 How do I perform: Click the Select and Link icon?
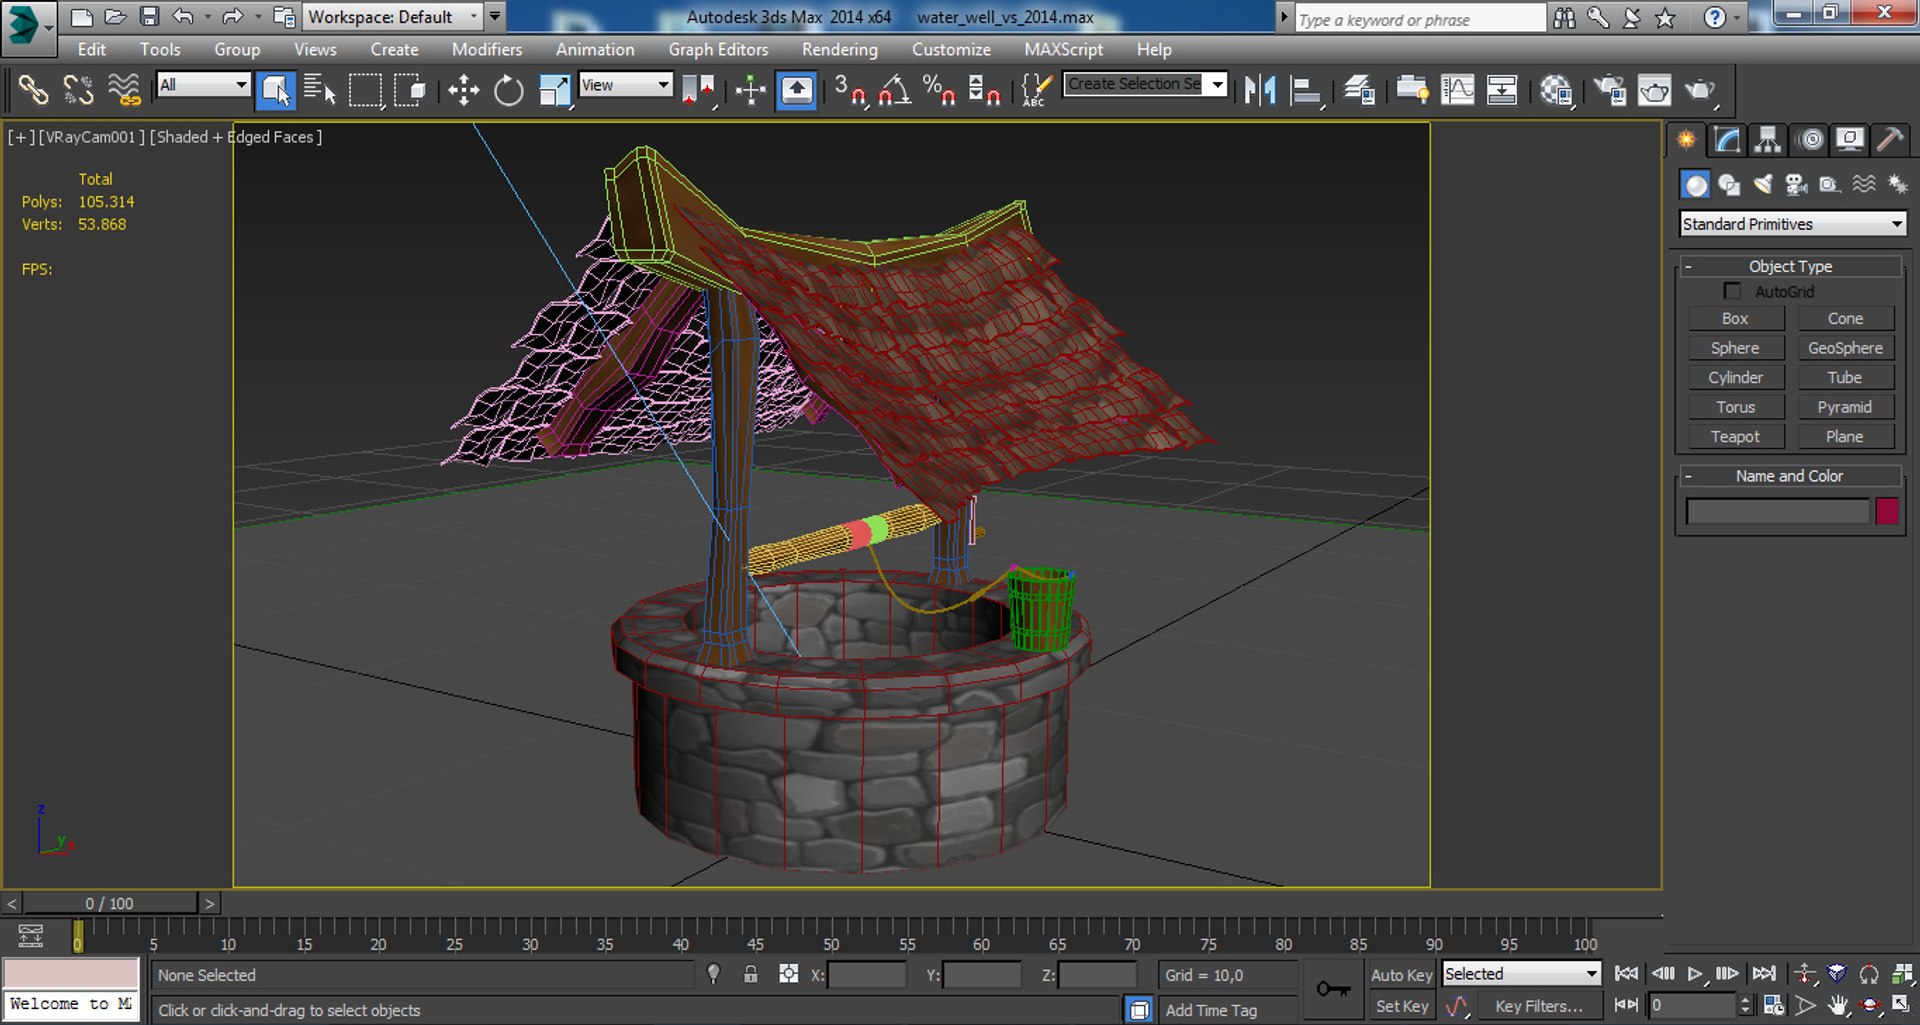tap(33, 91)
